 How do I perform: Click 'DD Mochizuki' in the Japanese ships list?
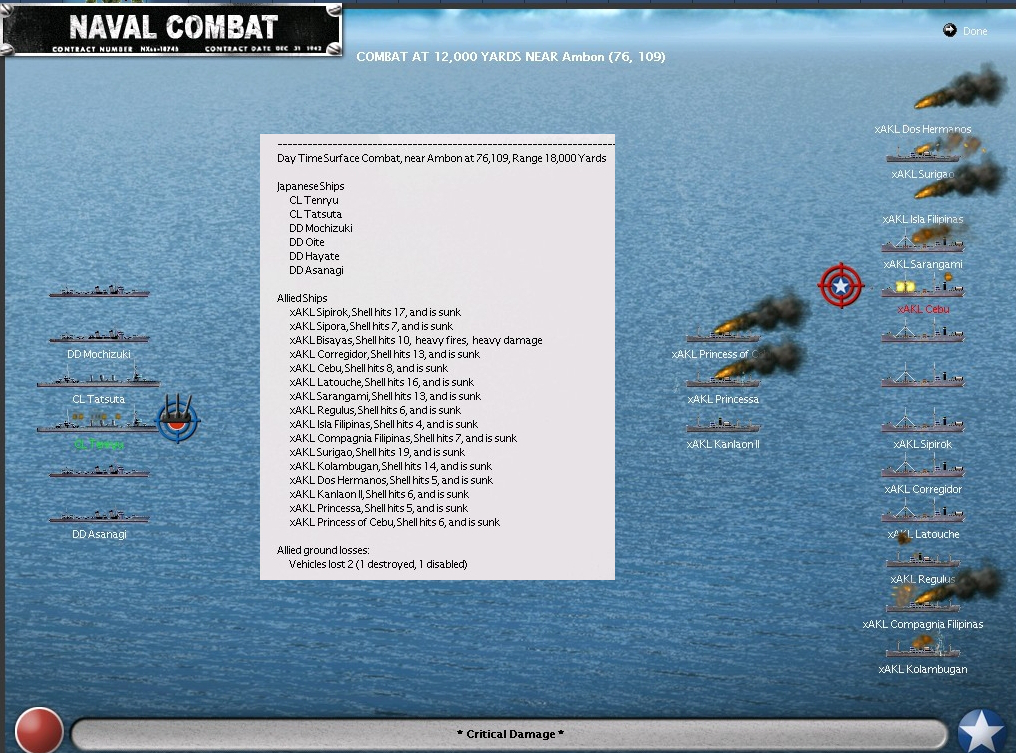pos(321,228)
